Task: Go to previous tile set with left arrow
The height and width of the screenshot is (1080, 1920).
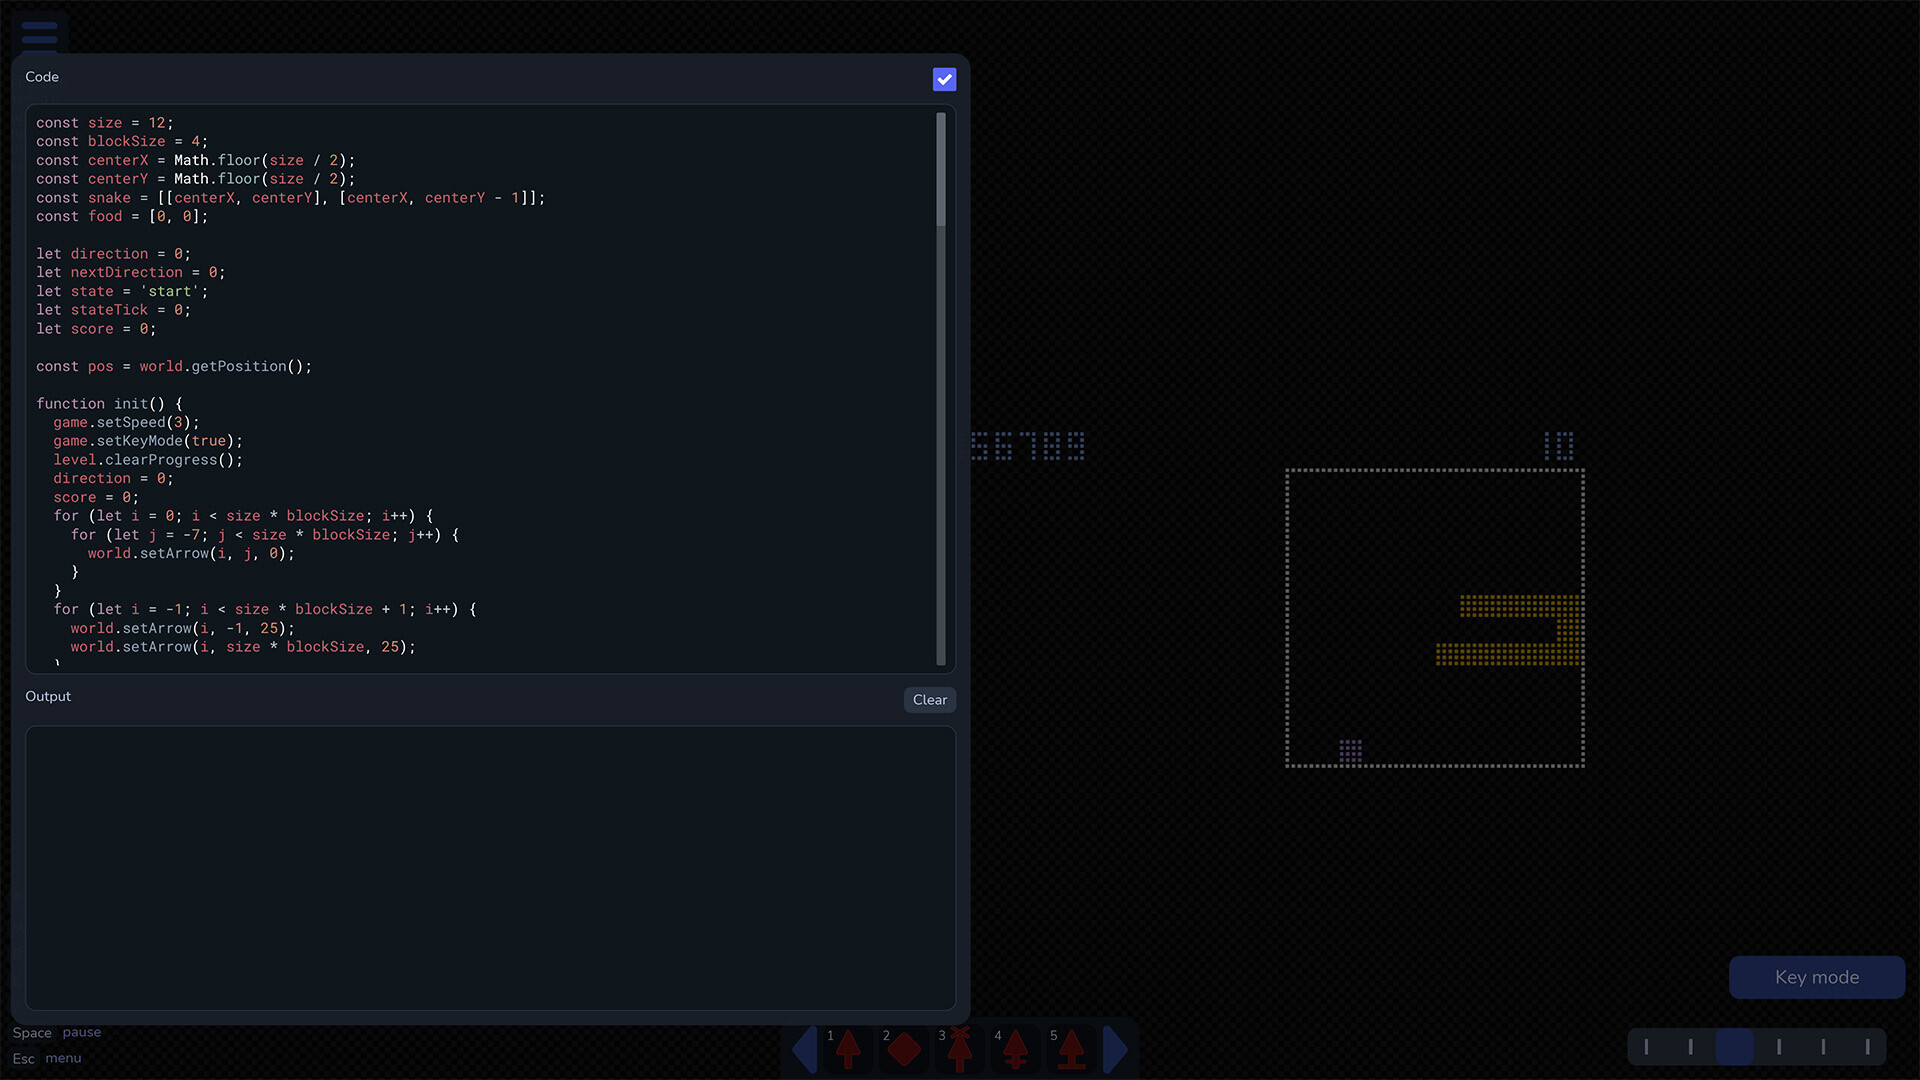Action: [805, 1050]
